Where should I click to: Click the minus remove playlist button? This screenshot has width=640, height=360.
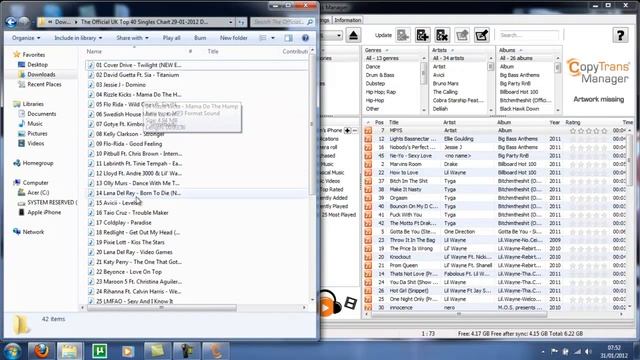pyautogui.click(x=355, y=131)
